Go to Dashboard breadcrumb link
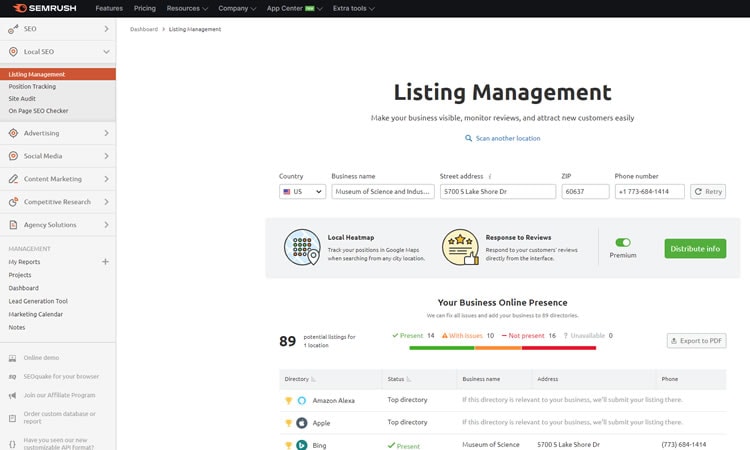 click(x=143, y=29)
